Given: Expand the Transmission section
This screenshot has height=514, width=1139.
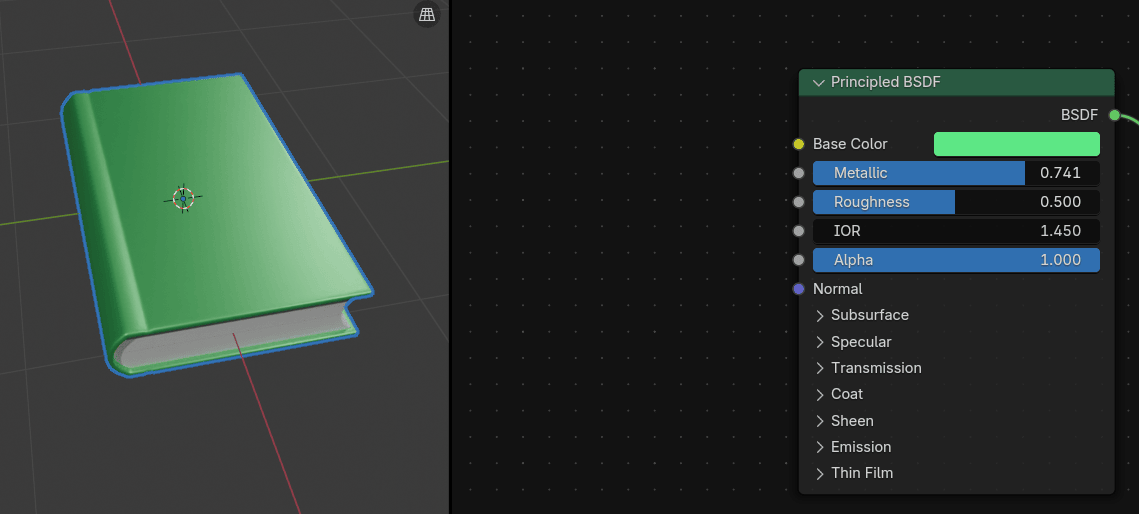Looking at the screenshot, I should pyautogui.click(x=820, y=368).
